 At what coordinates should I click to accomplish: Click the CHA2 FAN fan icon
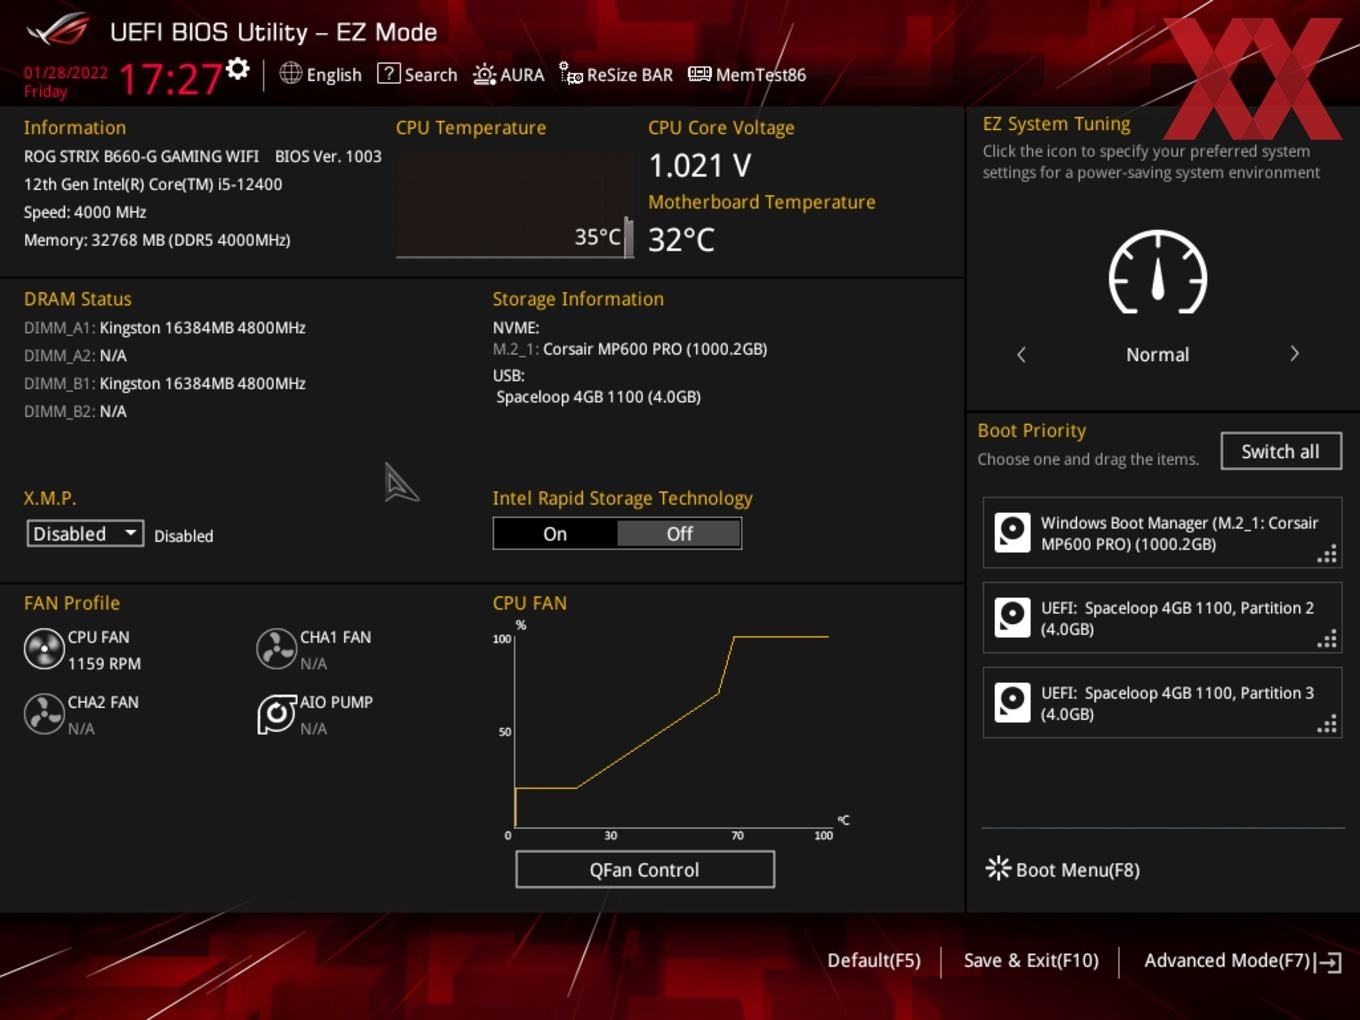44,714
